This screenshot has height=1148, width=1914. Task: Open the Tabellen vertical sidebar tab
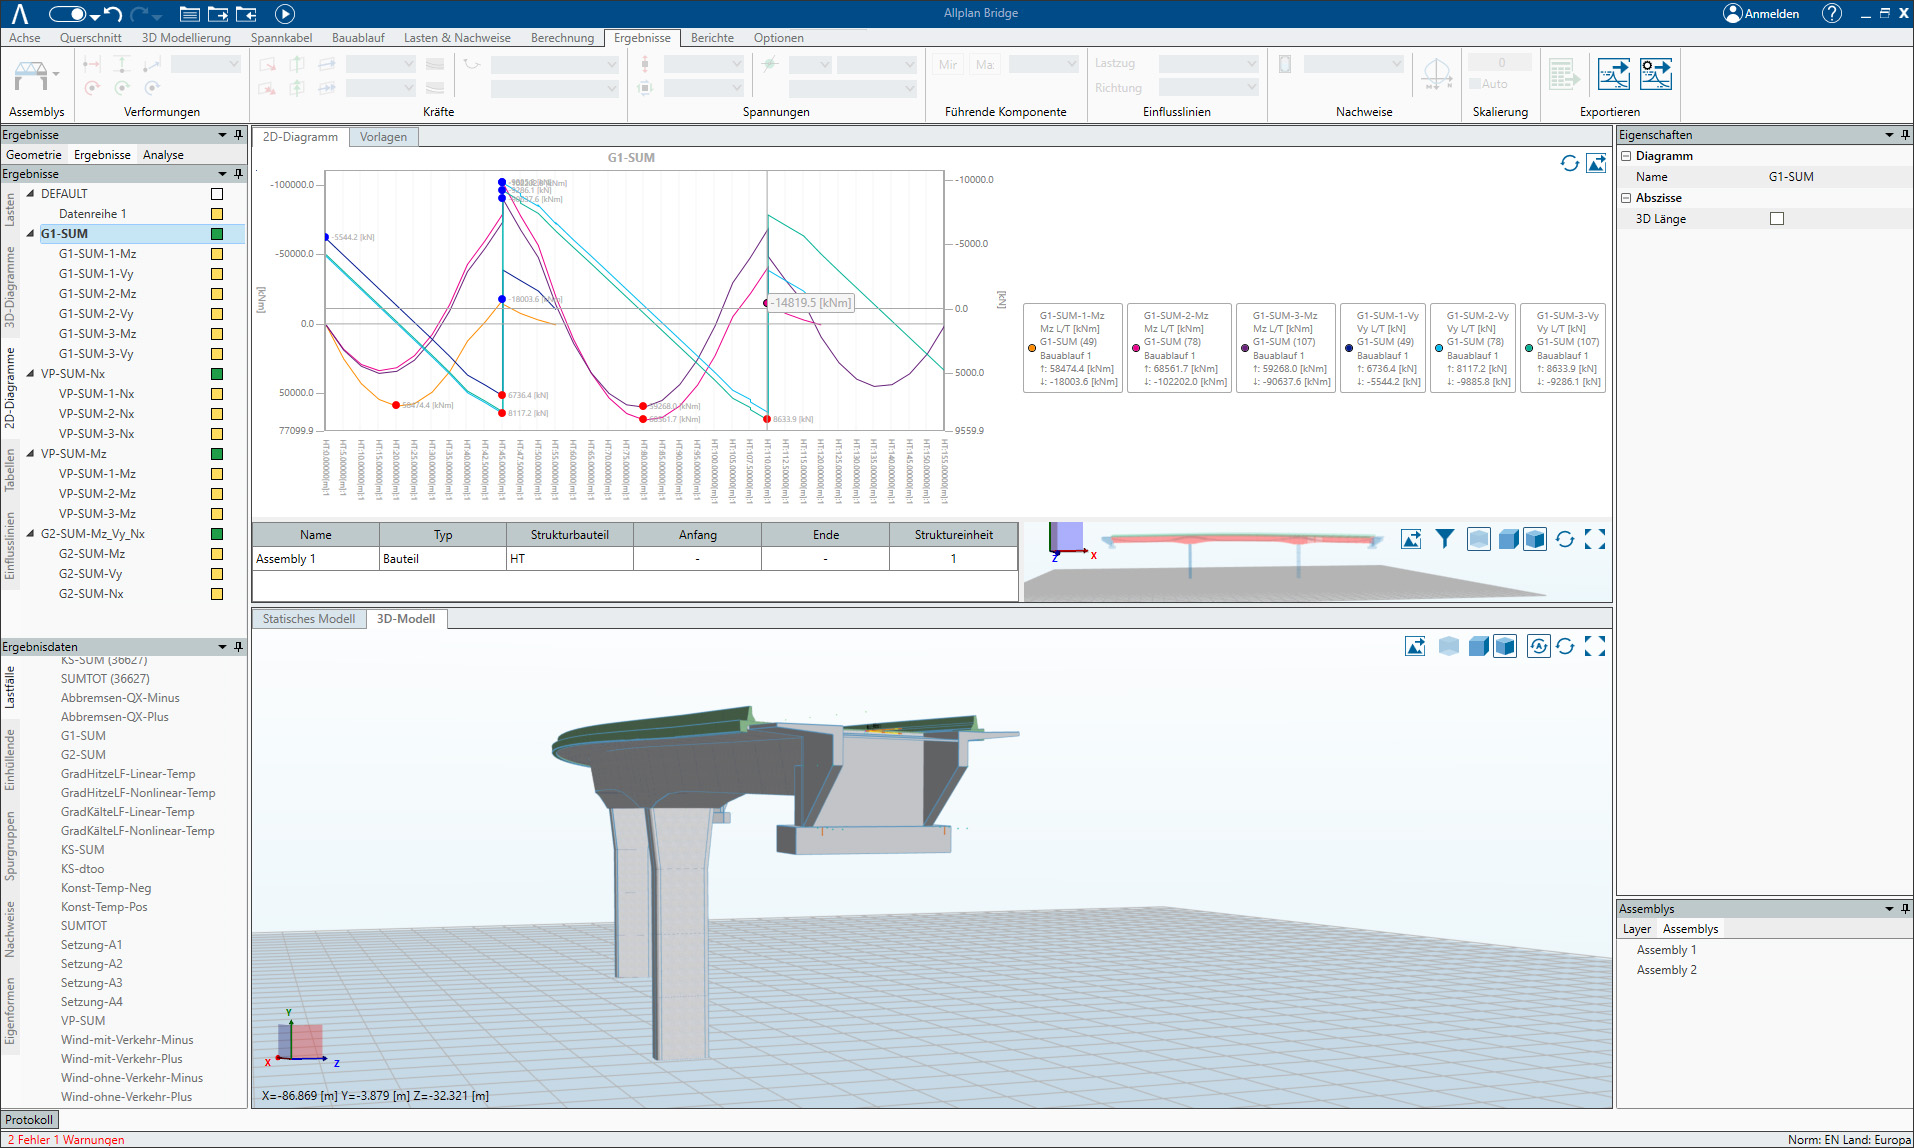click(x=10, y=470)
